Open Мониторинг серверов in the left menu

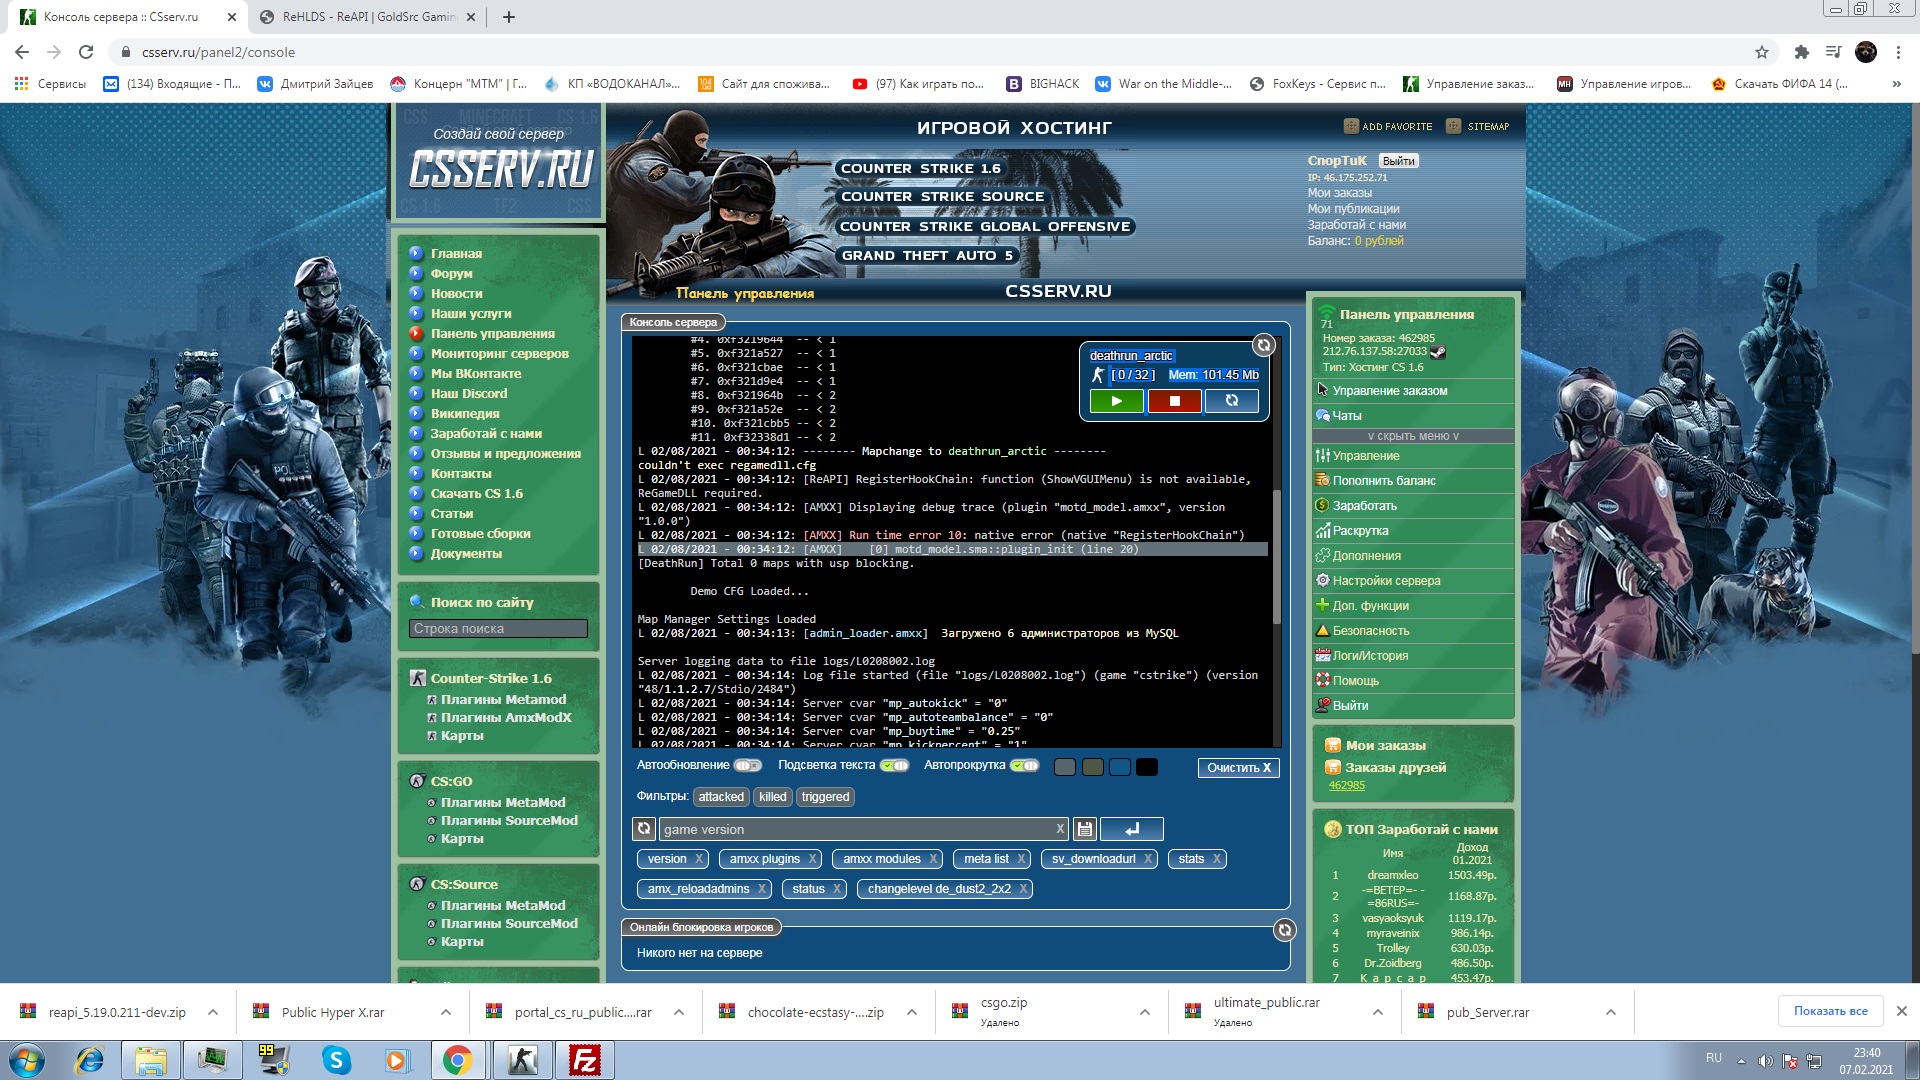click(499, 354)
